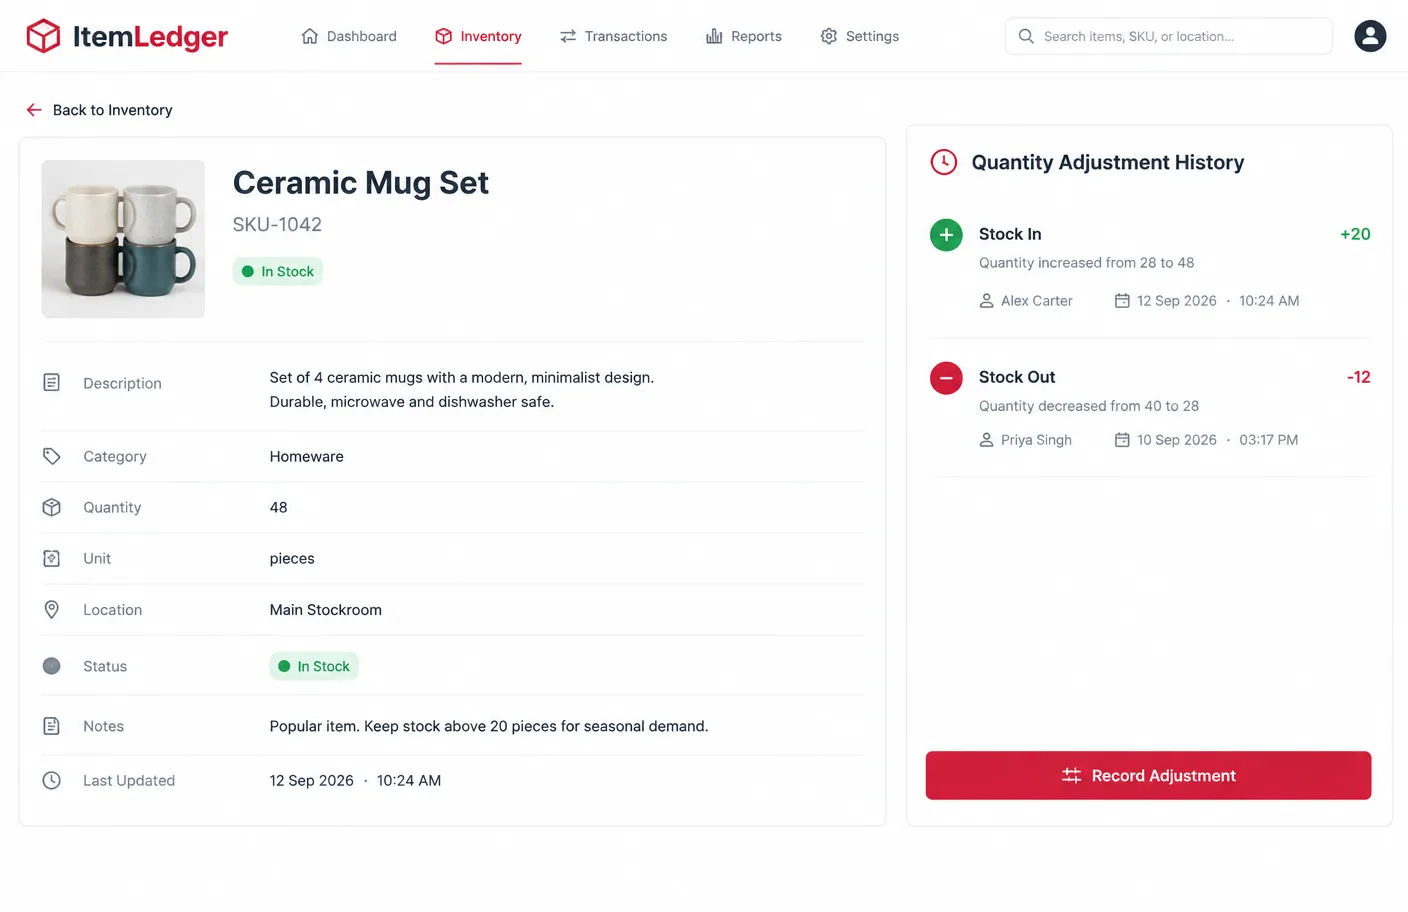Screen dimensions: 1408x912
Task: Follow the Back to Inventory link
Action: [x=99, y=110]
